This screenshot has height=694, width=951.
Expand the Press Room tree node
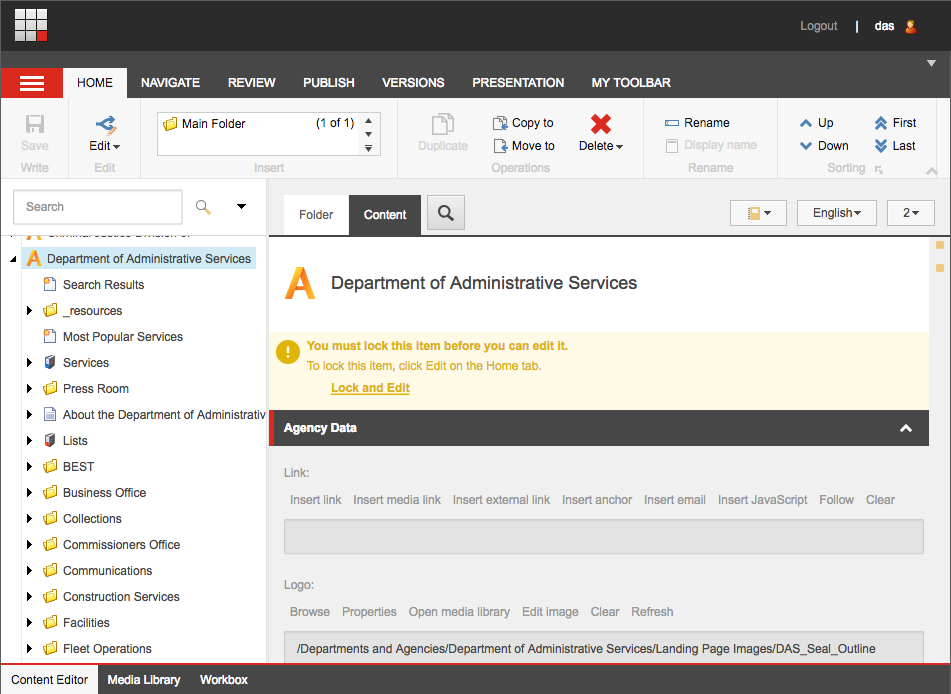tap(30, 389)
